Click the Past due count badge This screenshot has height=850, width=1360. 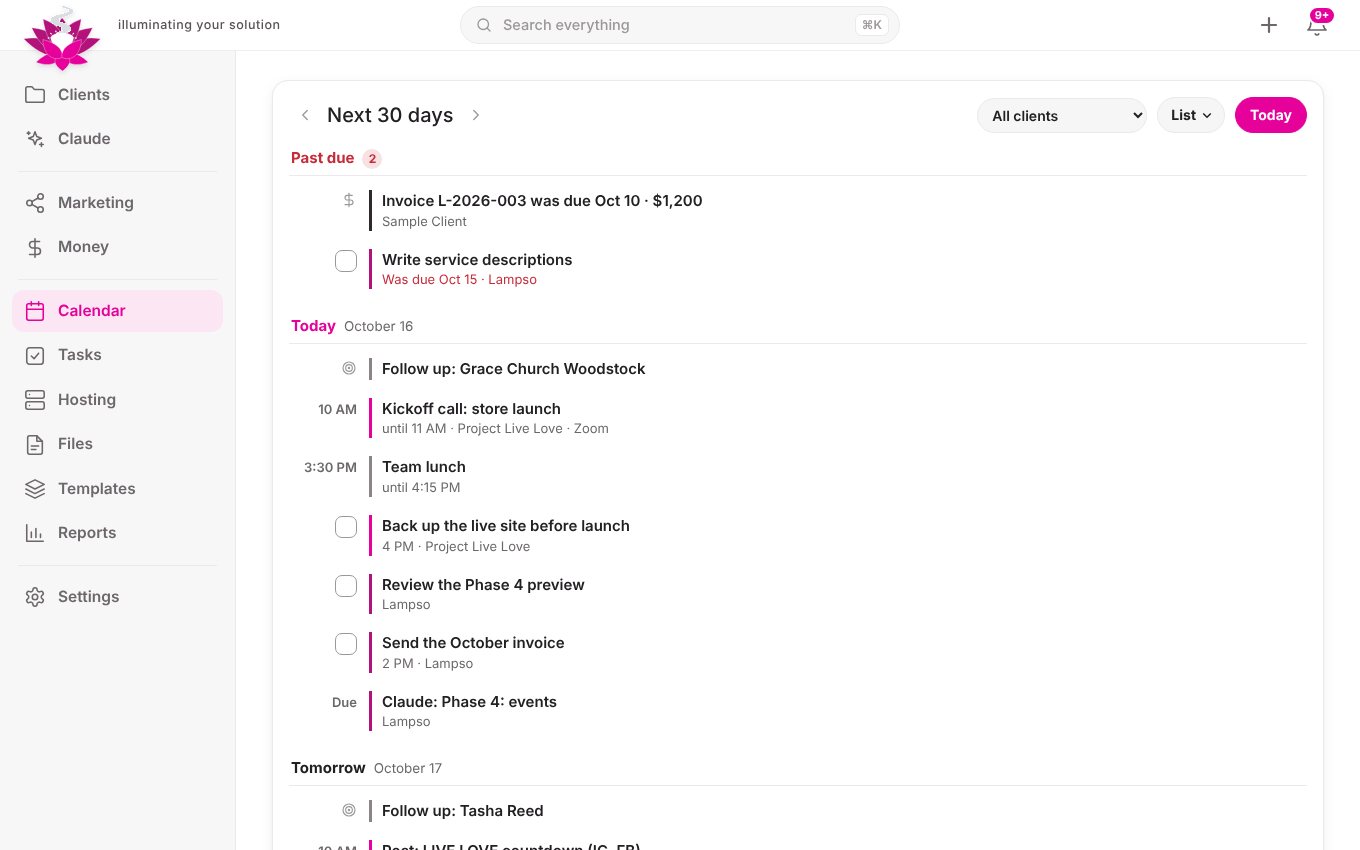(x=372, y=158)
